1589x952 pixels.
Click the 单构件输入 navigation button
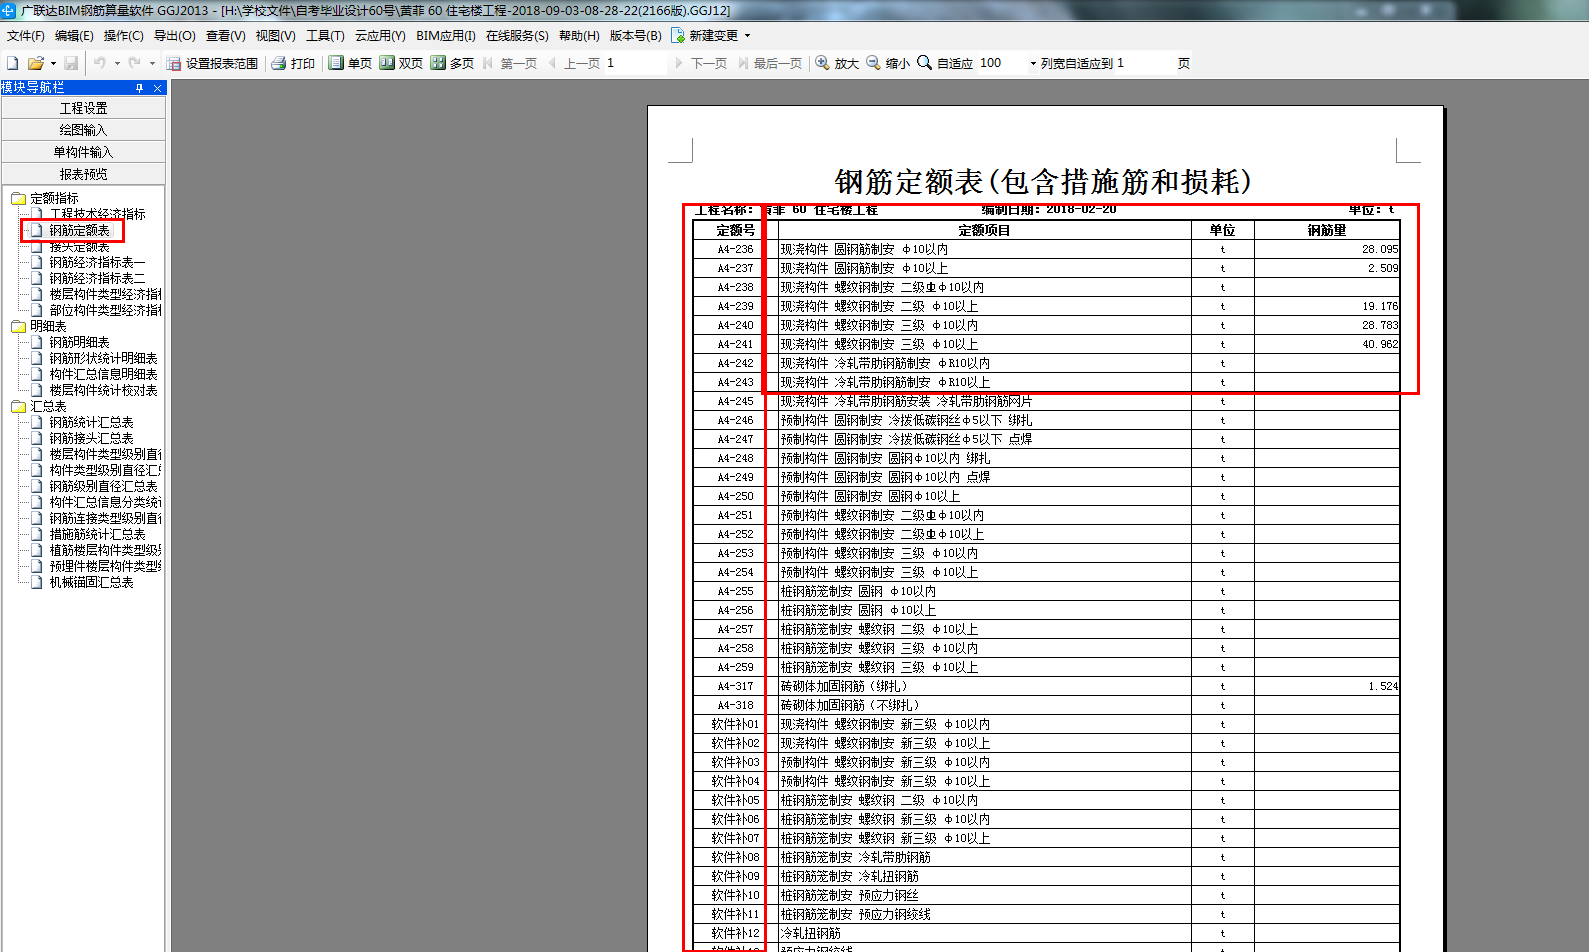click(x=83, y=152)
